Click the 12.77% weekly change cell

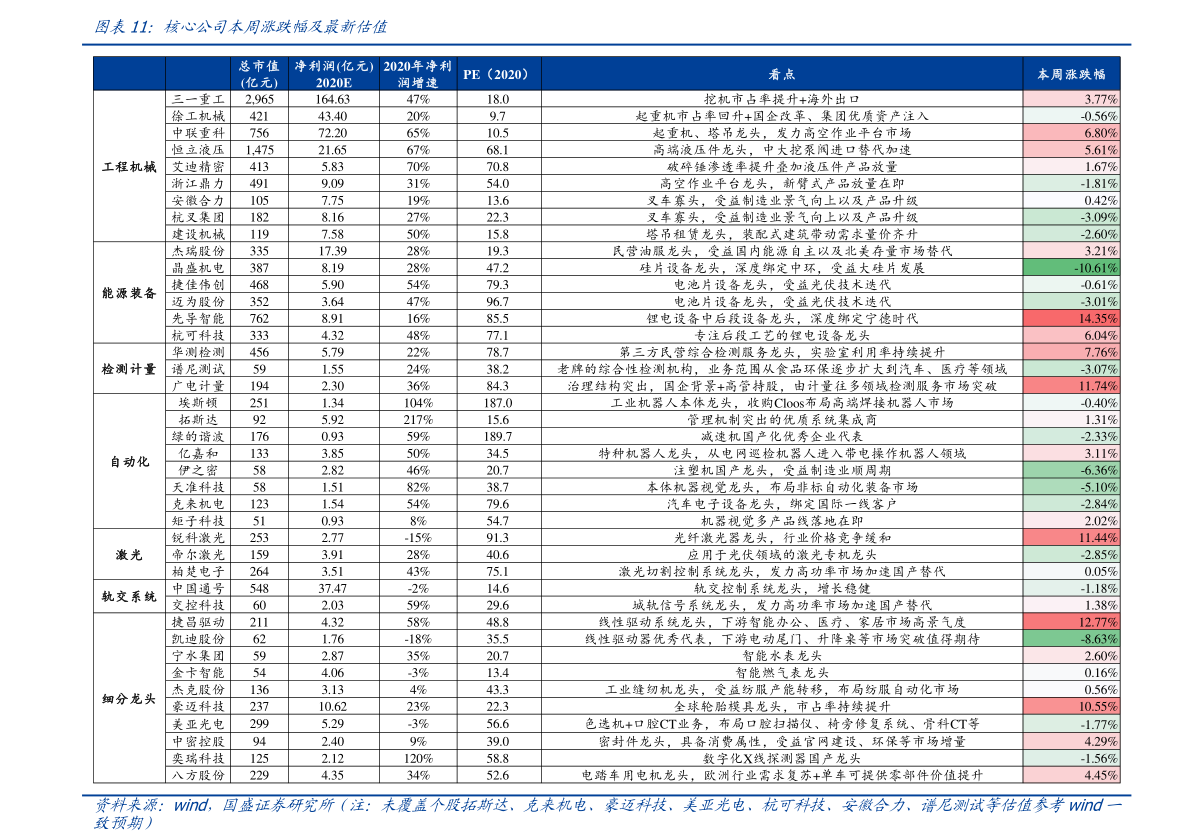pyautogui.click(x=1071, y=622)
